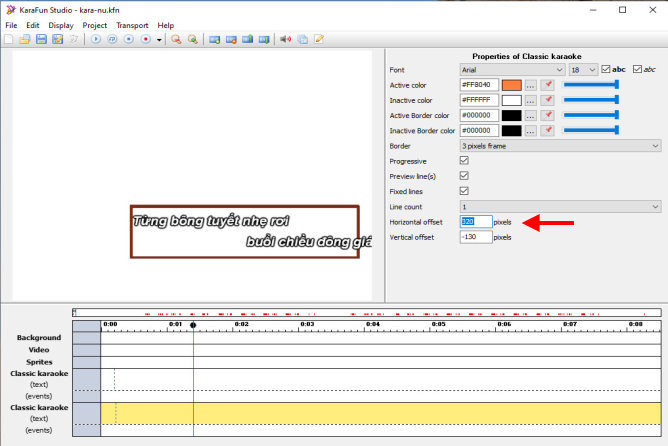Open the Project menu
This screenshot has width=668, height=446.
coord(95,25)
